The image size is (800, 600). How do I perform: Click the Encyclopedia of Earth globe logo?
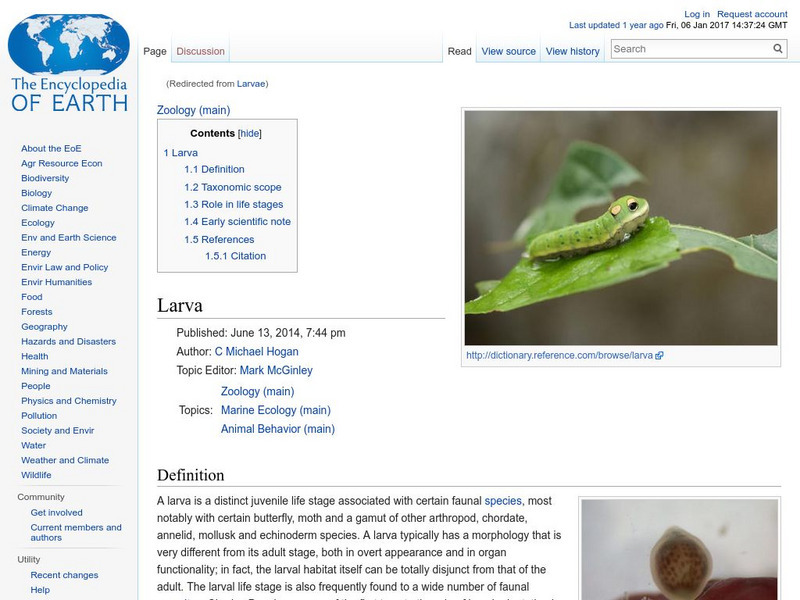click(69, 63)
